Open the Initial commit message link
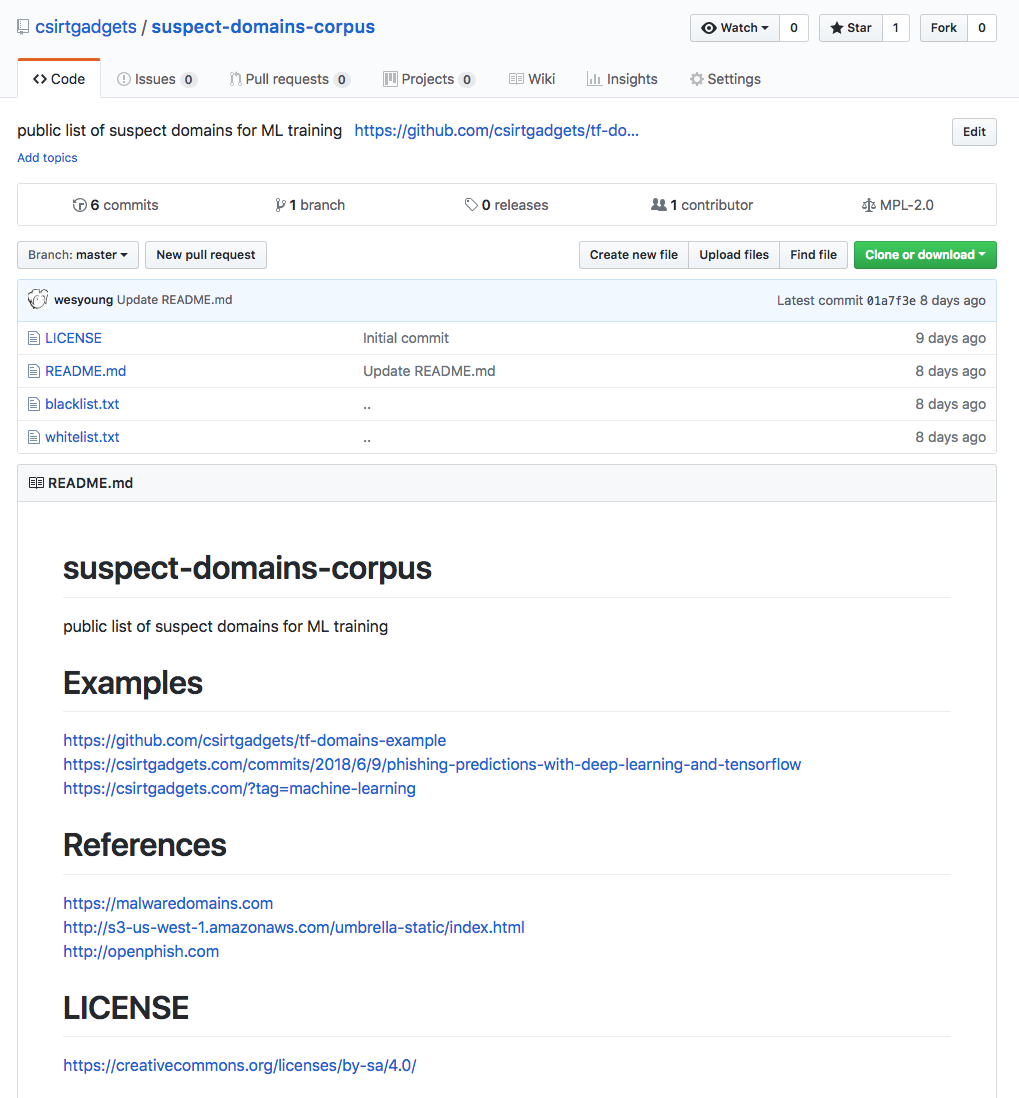Viewport: 1019px width, 1098px height. 405,338
